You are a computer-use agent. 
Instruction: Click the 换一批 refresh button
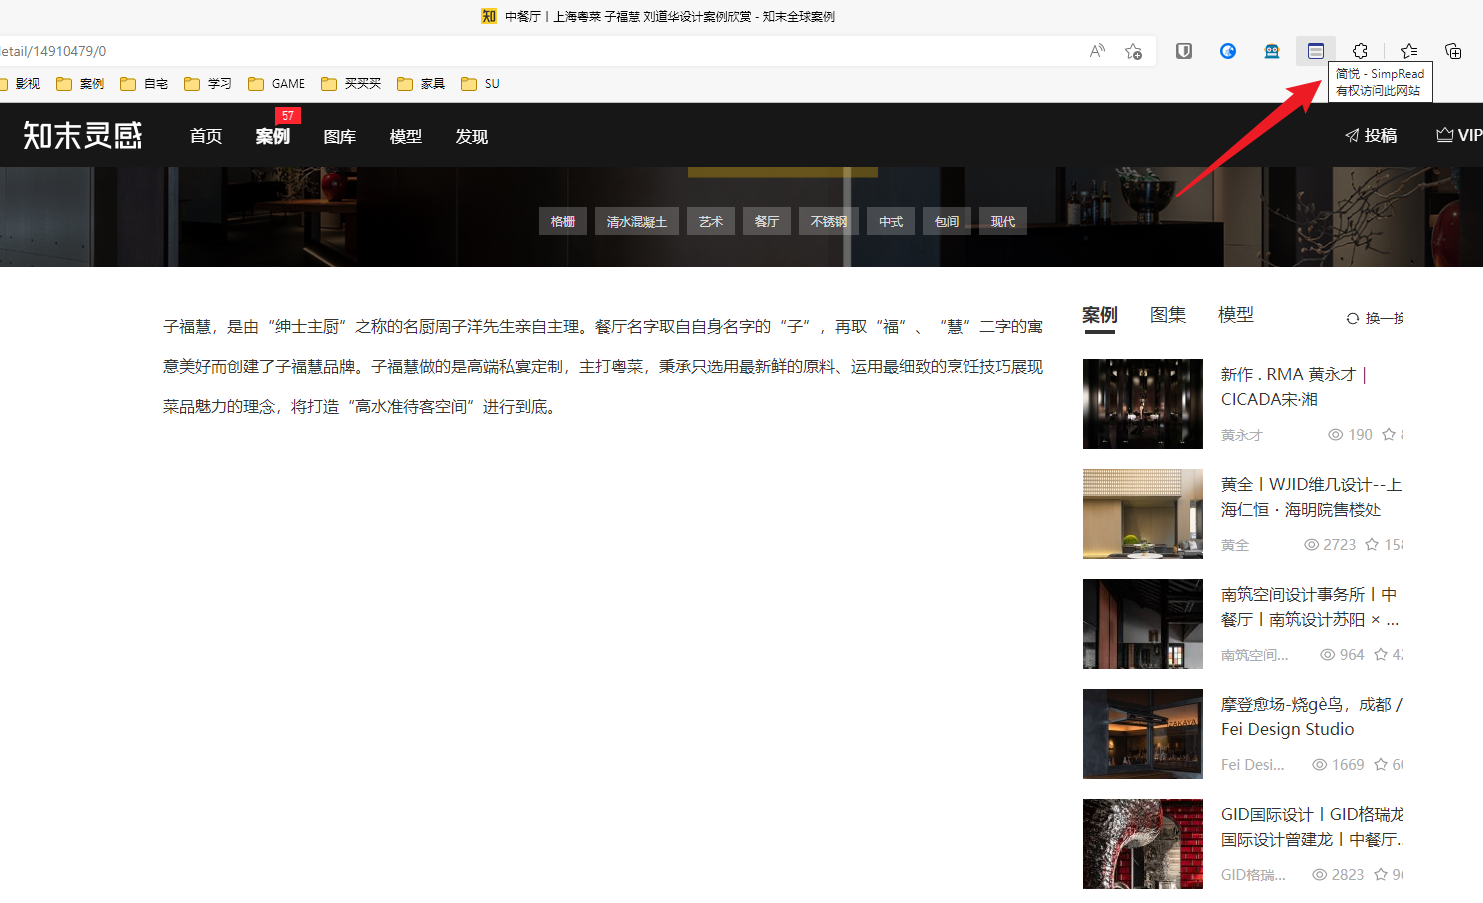[1375, 318]
